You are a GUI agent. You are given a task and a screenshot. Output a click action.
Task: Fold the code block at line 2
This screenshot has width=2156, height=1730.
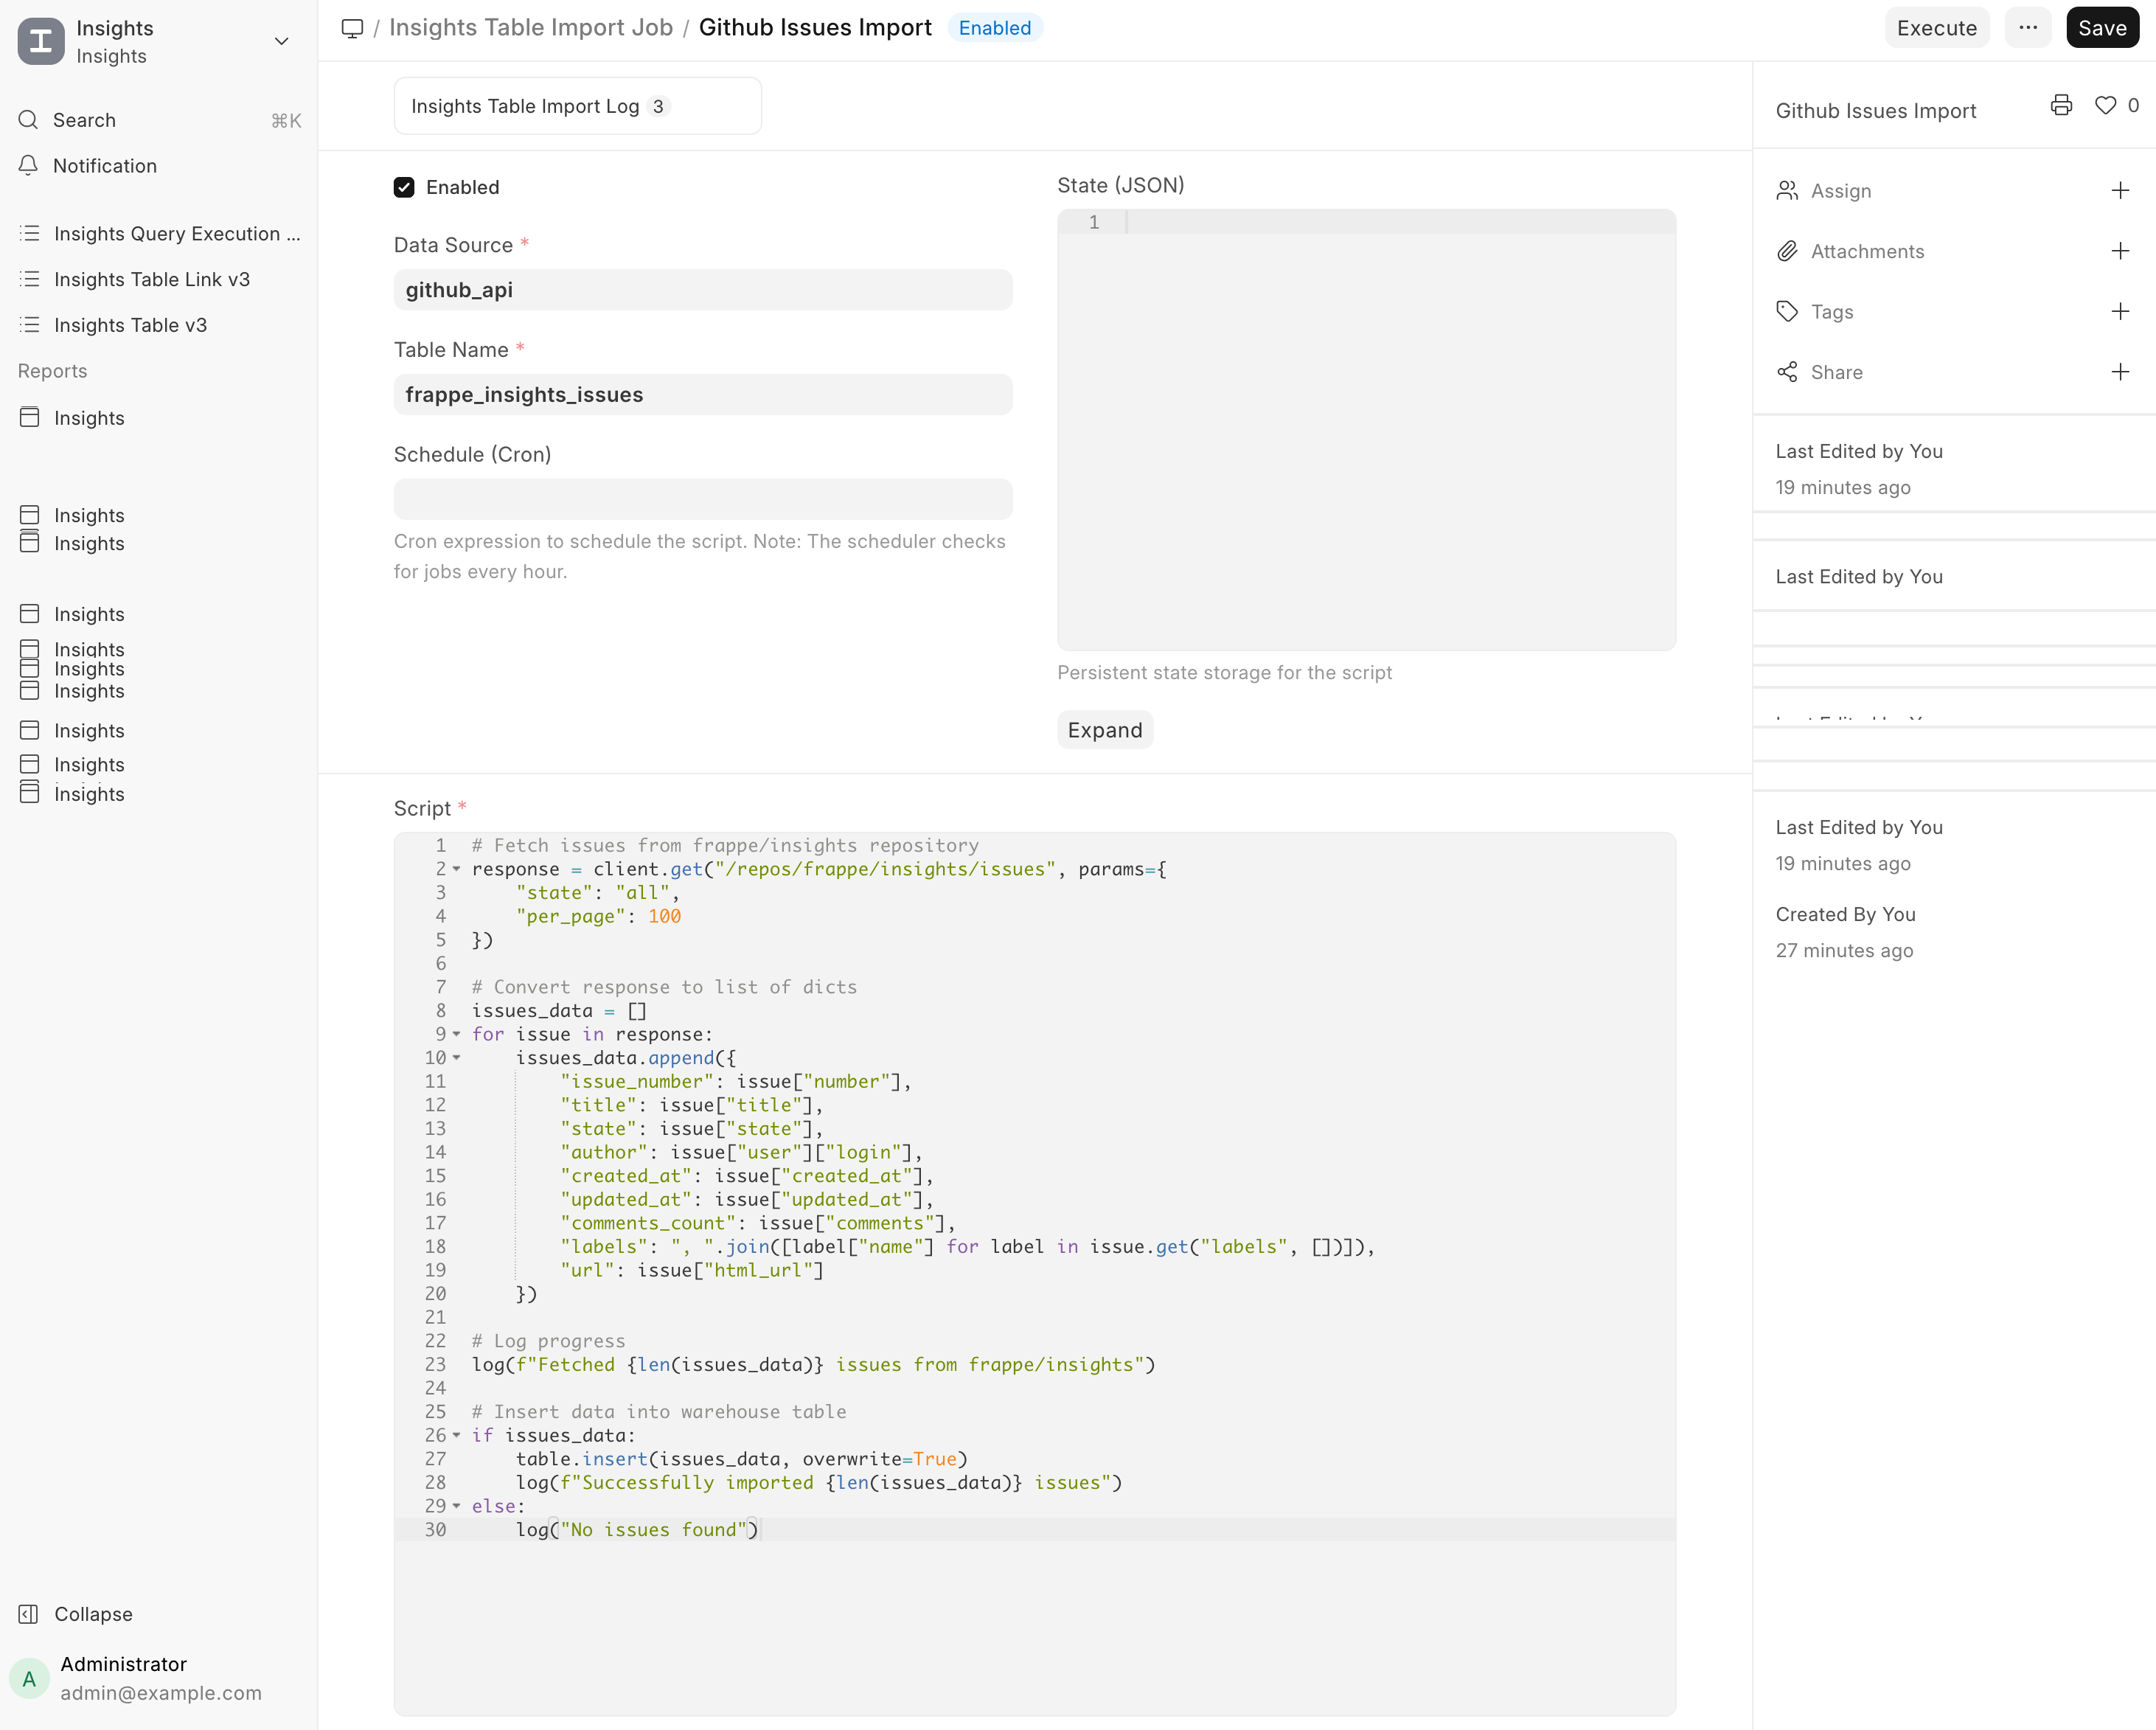point(457,869)
